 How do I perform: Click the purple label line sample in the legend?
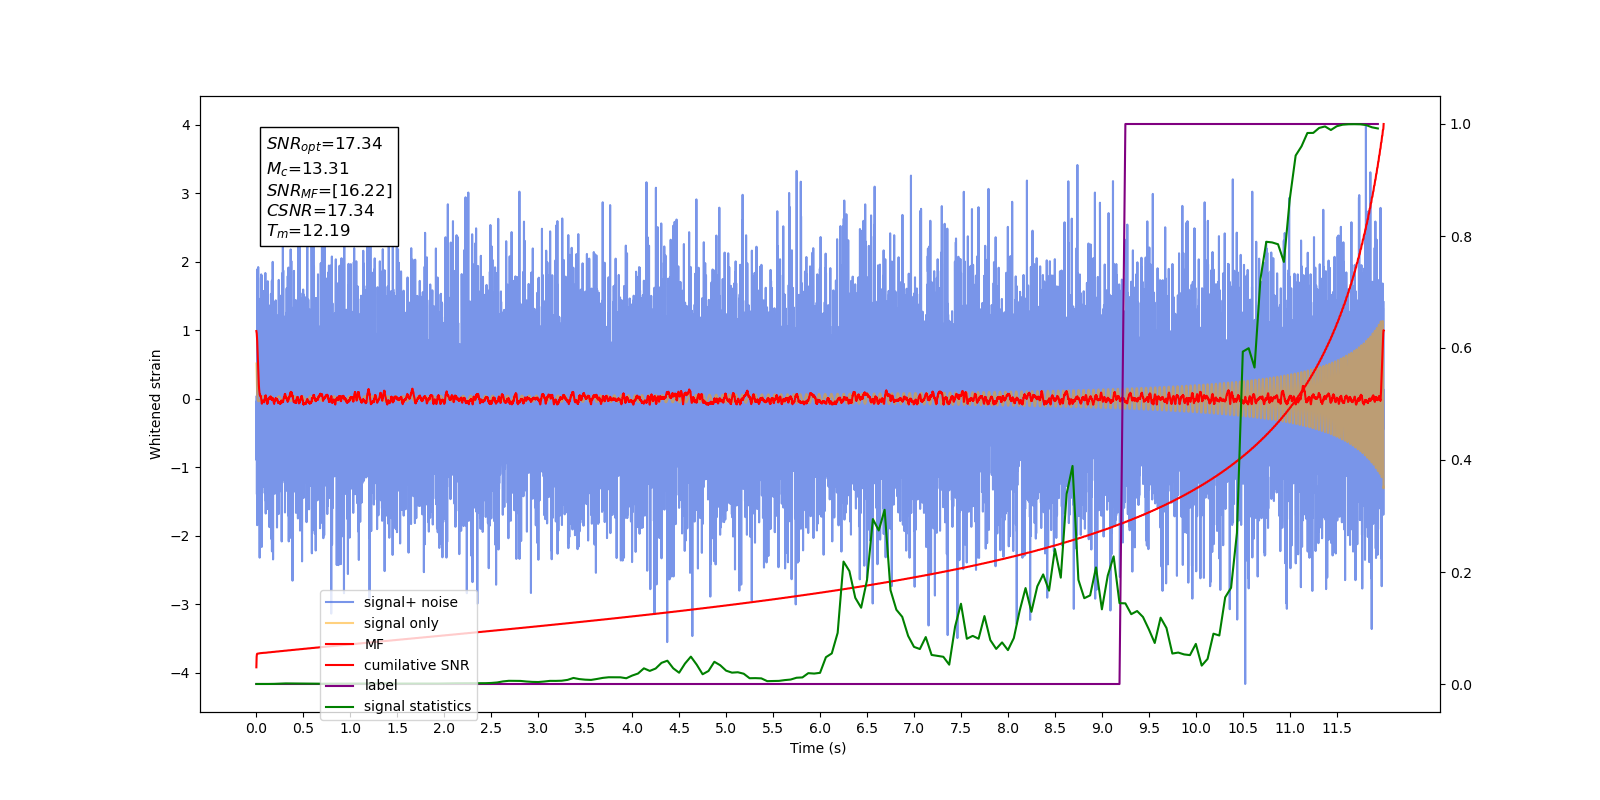tap(341, 685)
